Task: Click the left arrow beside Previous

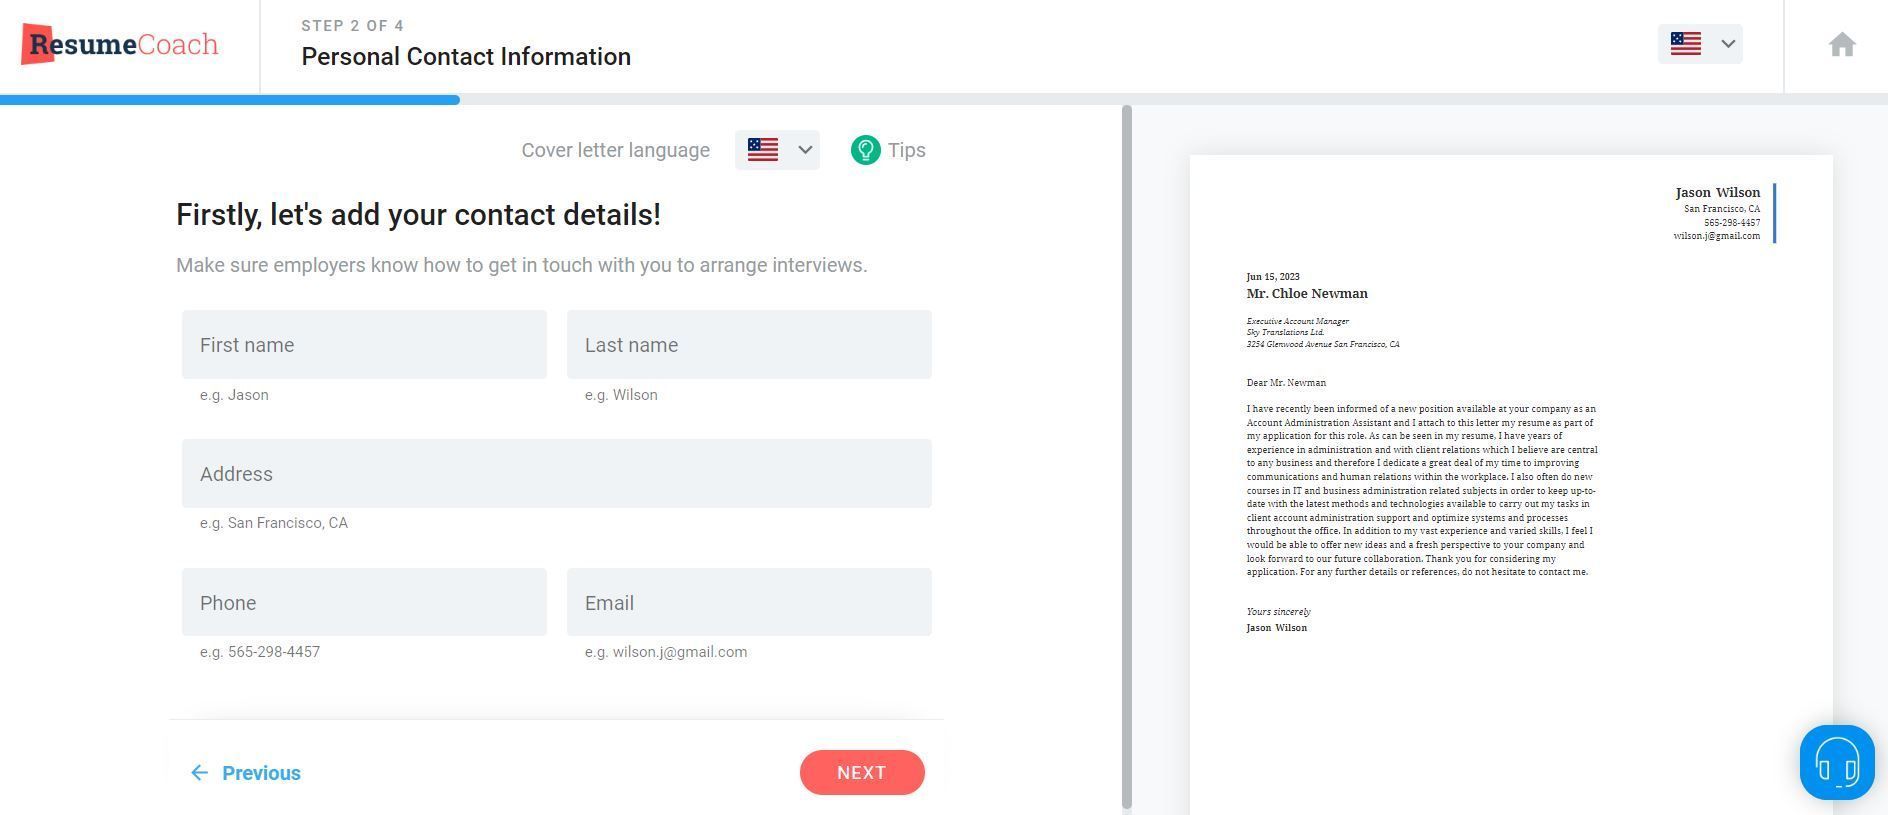Action: click(x=199, y=773)
